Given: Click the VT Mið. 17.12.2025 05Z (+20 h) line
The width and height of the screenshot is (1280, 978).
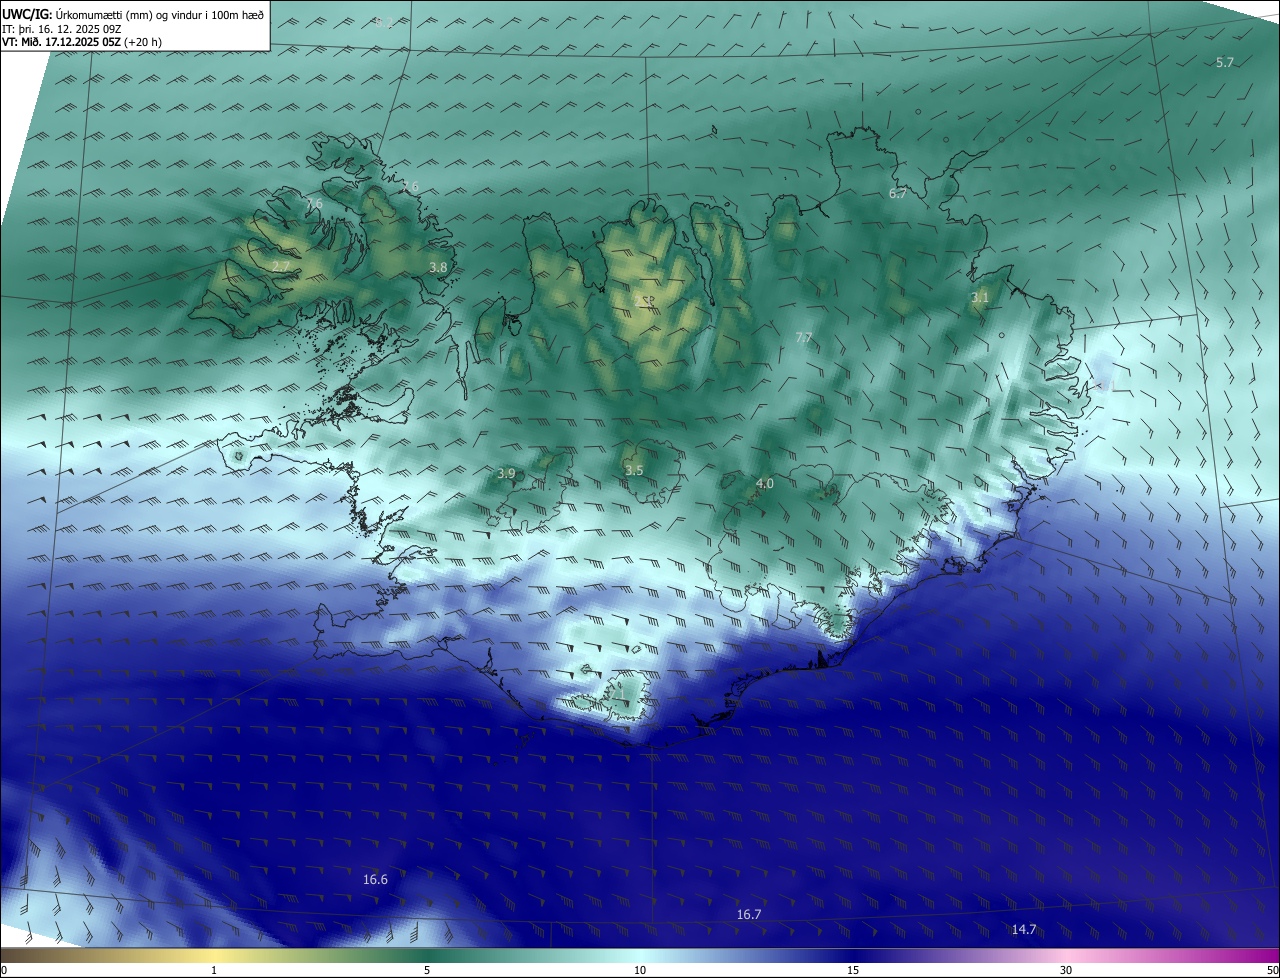Looking at the screenshot, I should click(82, 42).
